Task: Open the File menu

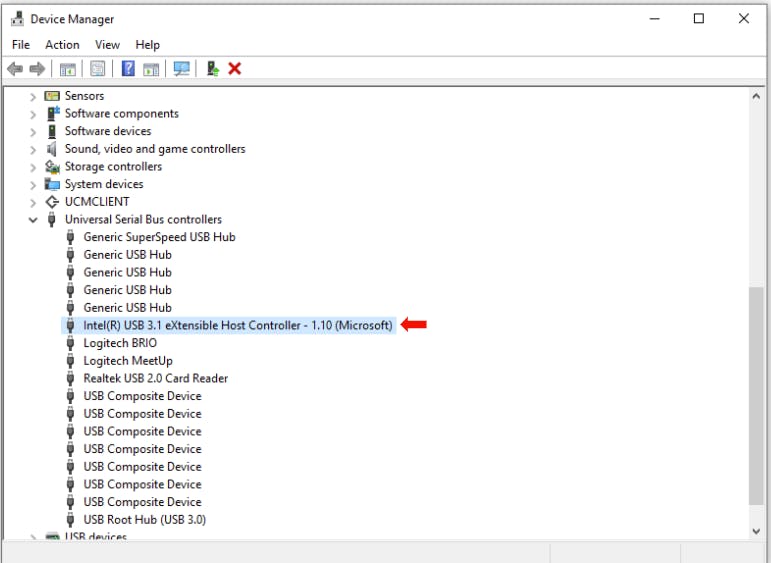Action: [21, 45]
